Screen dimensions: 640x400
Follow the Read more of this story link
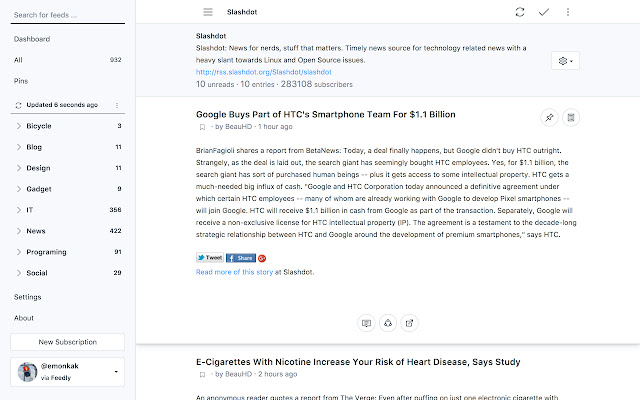[x=234, y=272]
